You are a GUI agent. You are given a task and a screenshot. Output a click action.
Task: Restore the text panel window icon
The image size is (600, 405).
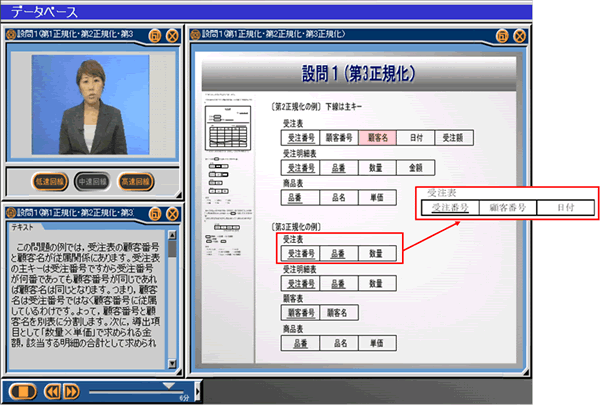153,213
